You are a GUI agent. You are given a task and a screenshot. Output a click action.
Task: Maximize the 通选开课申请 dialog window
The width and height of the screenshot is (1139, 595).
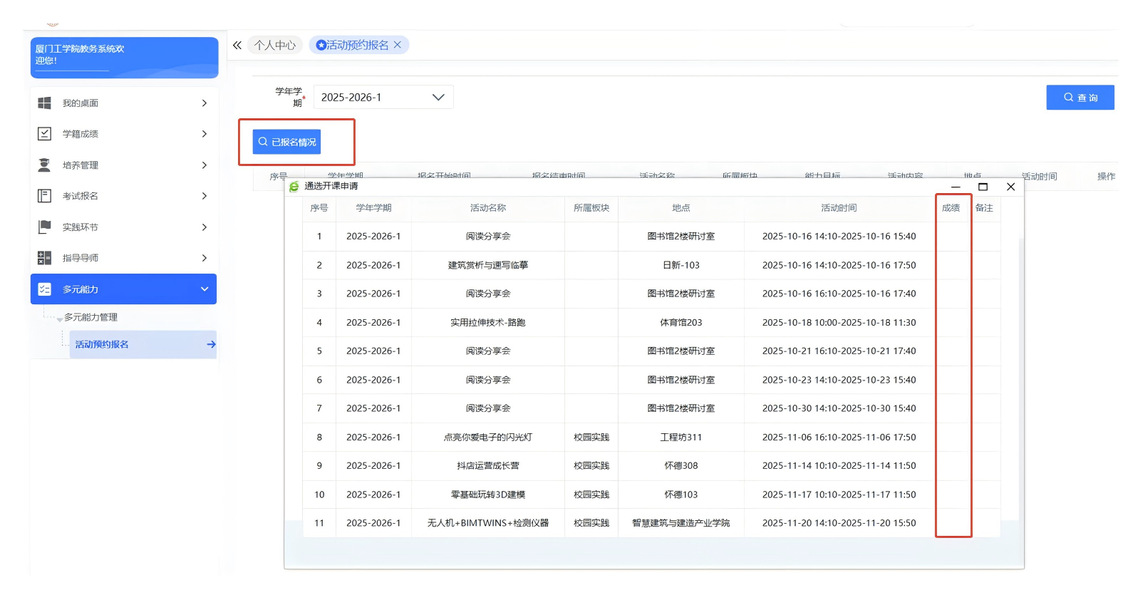point(983,187)
